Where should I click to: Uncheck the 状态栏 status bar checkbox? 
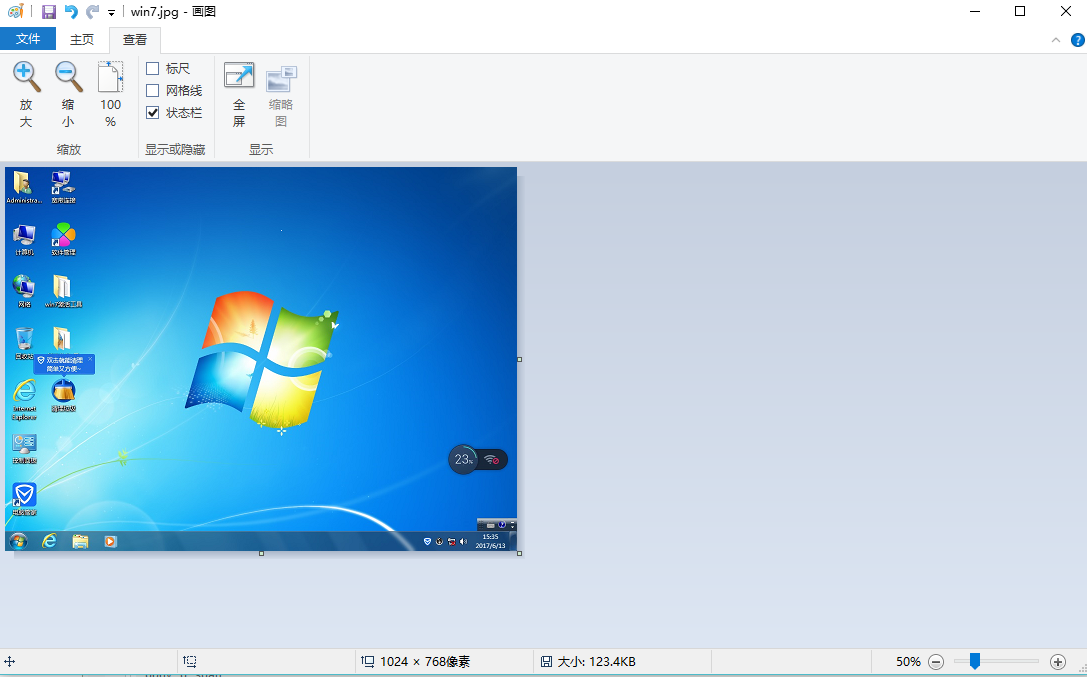[x=153, y=113]
